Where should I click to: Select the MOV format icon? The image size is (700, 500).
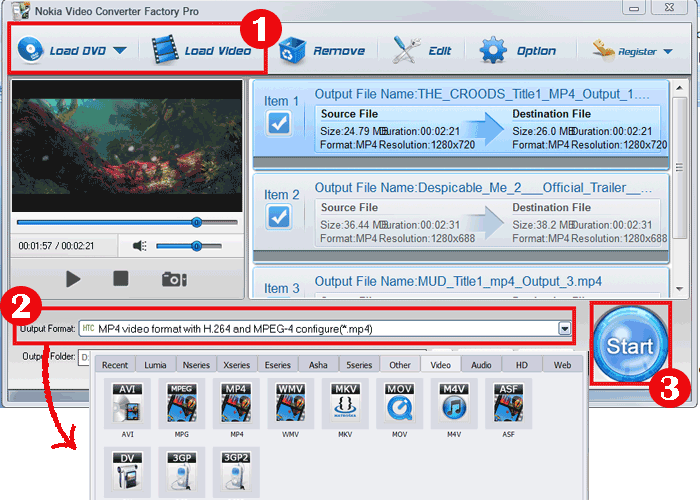click(x=400, y=404)
